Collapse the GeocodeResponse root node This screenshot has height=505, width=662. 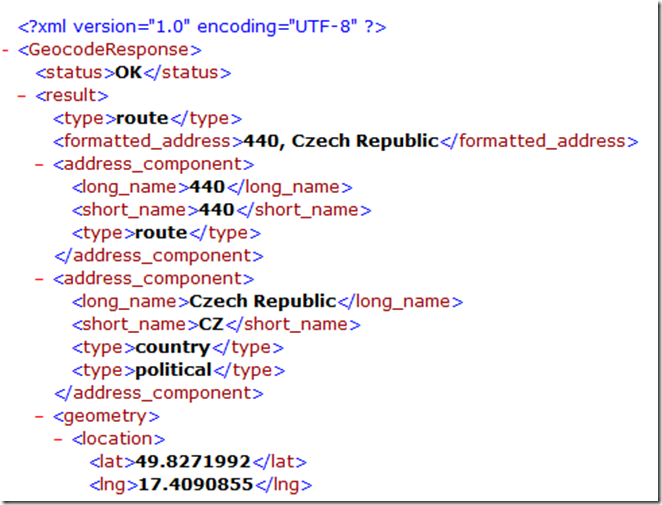[x=7, y=49]
